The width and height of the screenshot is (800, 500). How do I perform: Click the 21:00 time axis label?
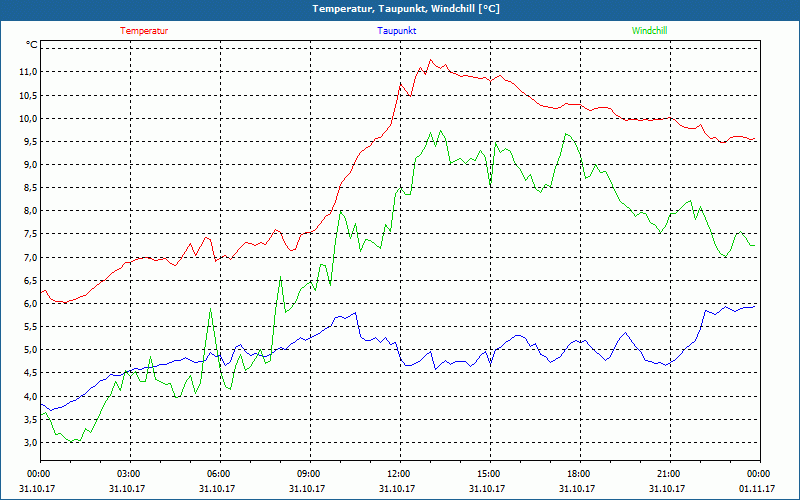point(670,474)
